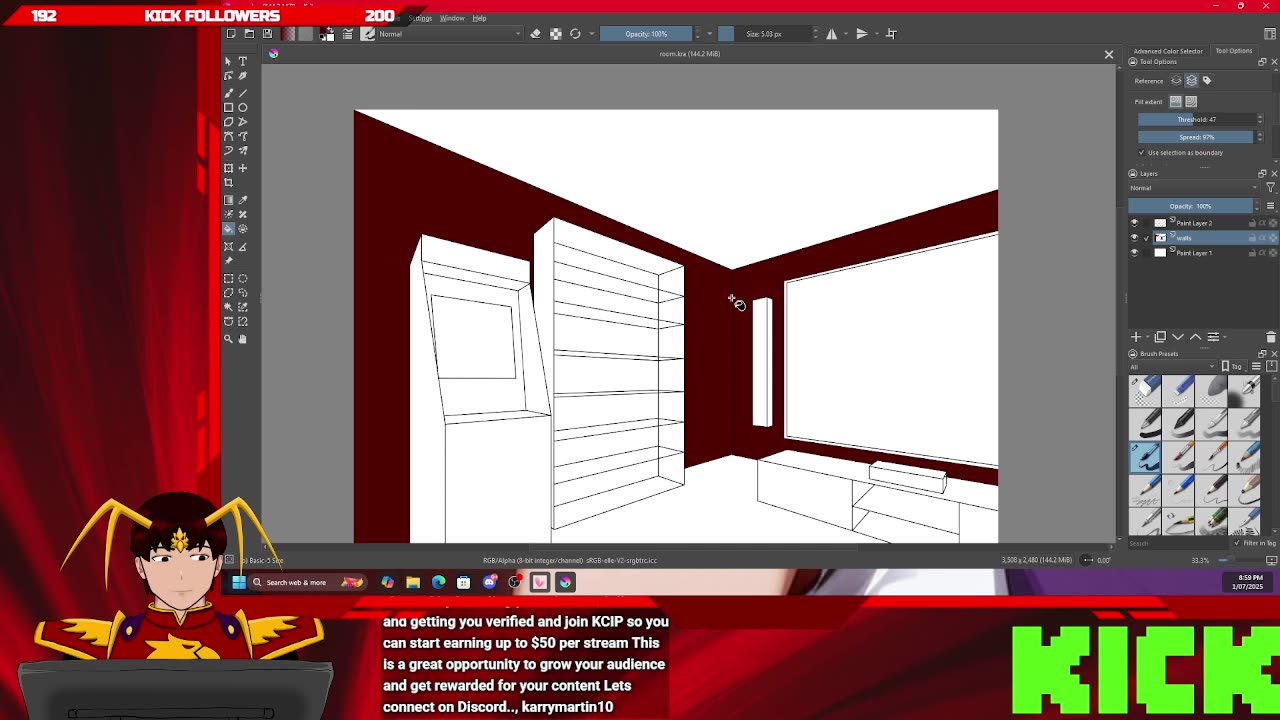Duplicate the layer using the copy icon
Viewport: 1280px width, 720px height.
1160,337
